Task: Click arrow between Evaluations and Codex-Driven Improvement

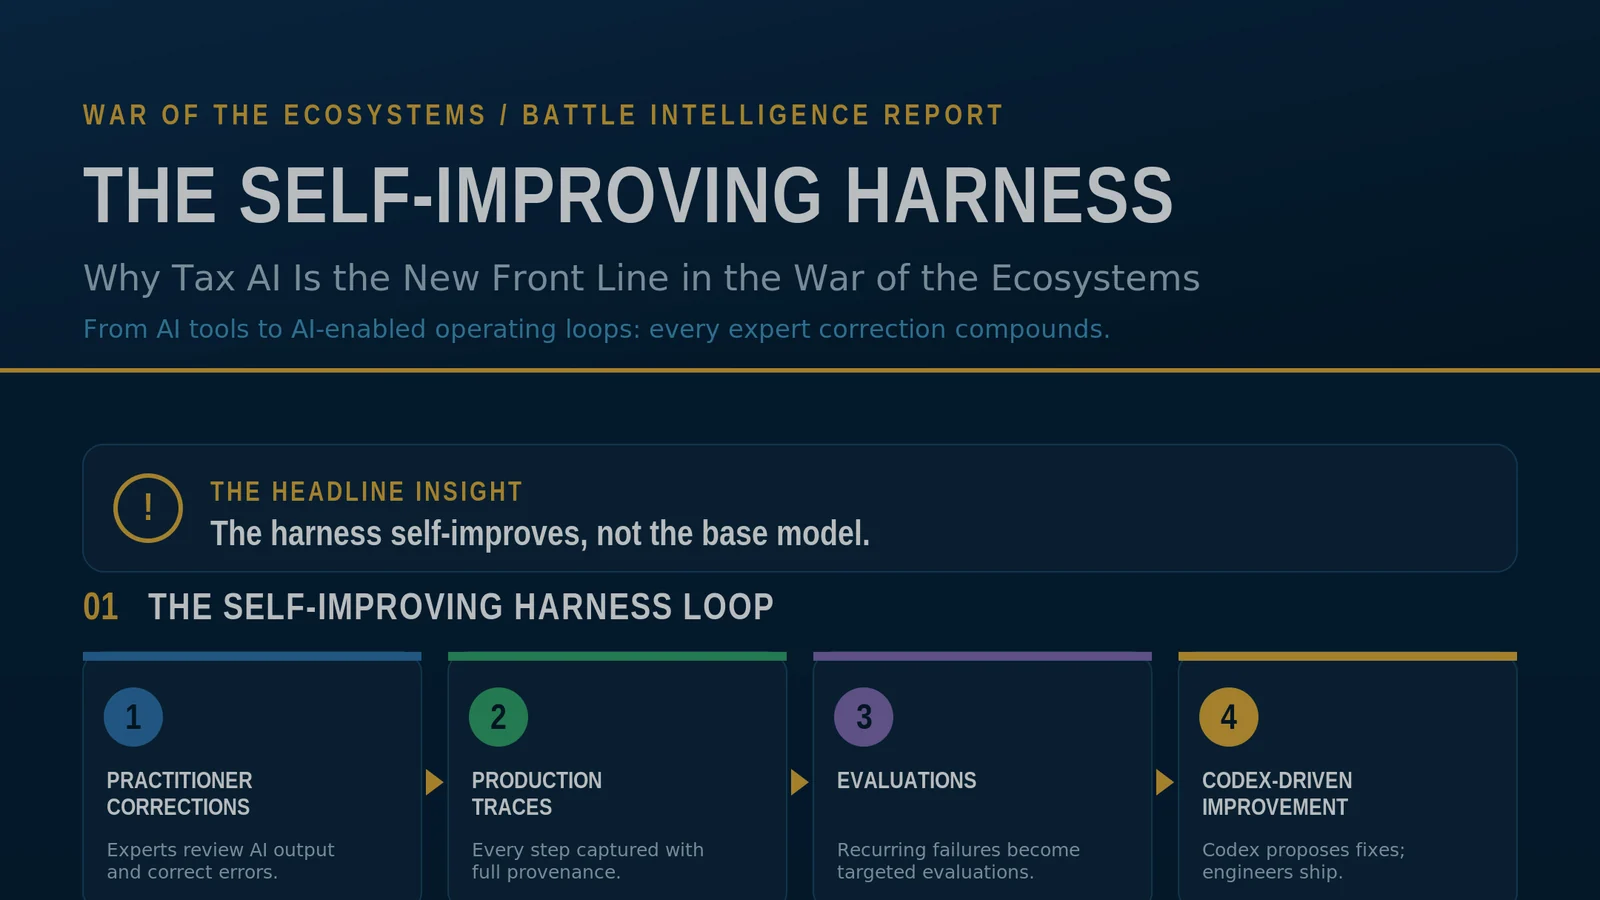Action: pyautogui.click(x=1164, y=782)
